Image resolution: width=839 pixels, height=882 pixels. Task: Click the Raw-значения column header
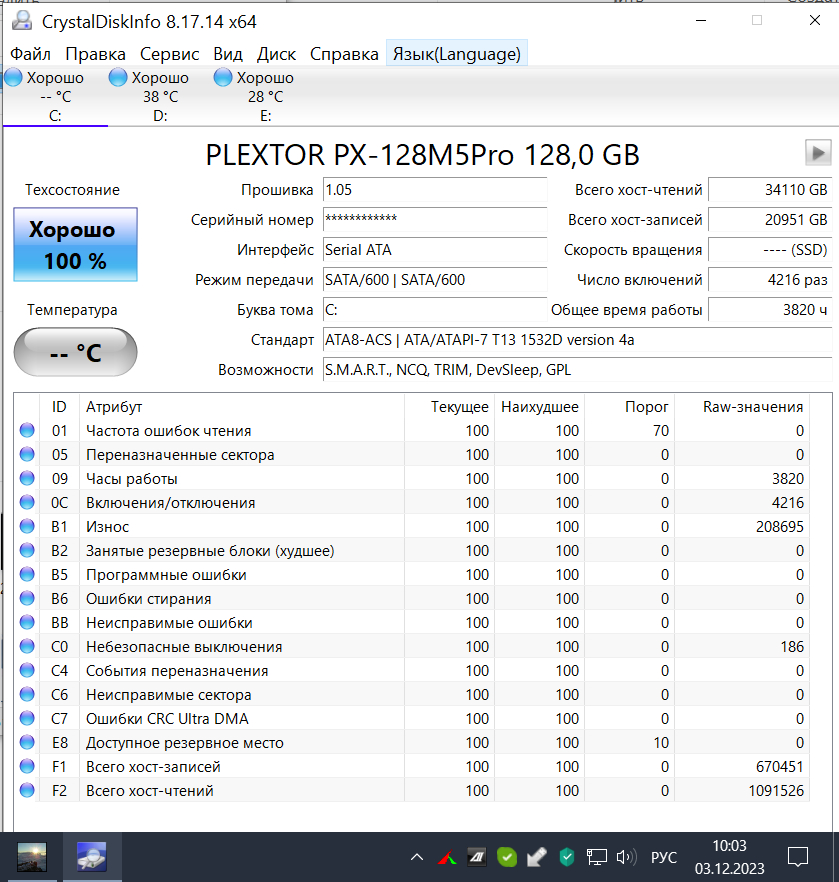click(742, 407)
